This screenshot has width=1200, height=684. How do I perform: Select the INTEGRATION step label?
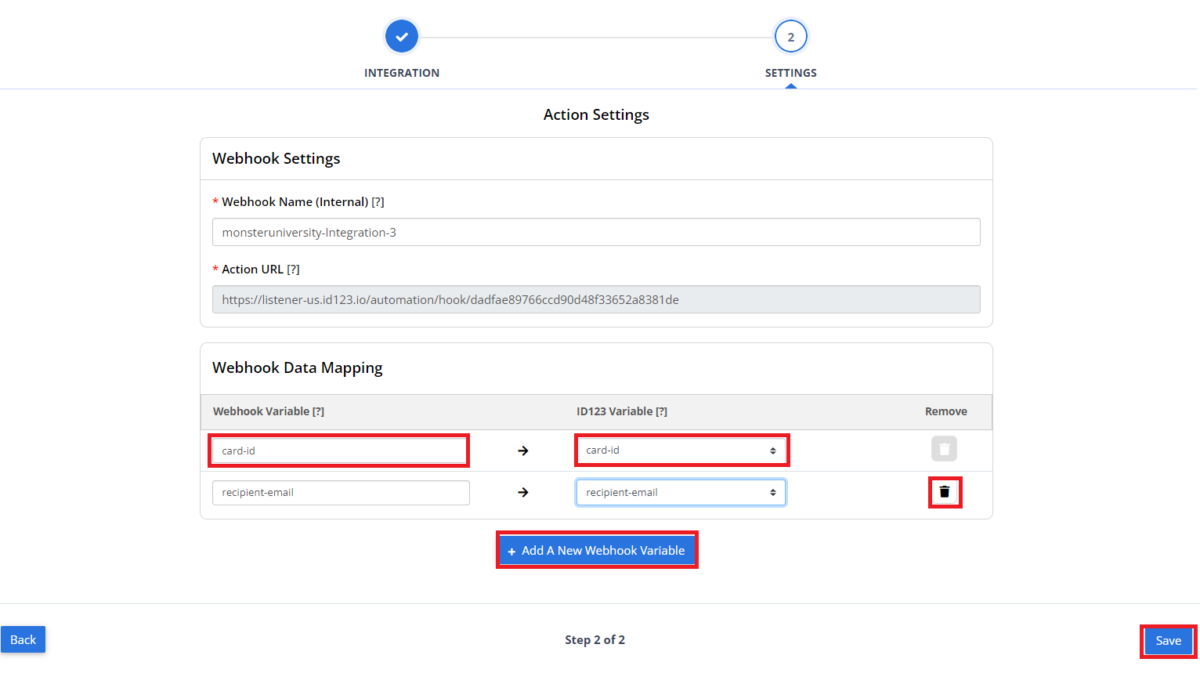click(402, 72)
